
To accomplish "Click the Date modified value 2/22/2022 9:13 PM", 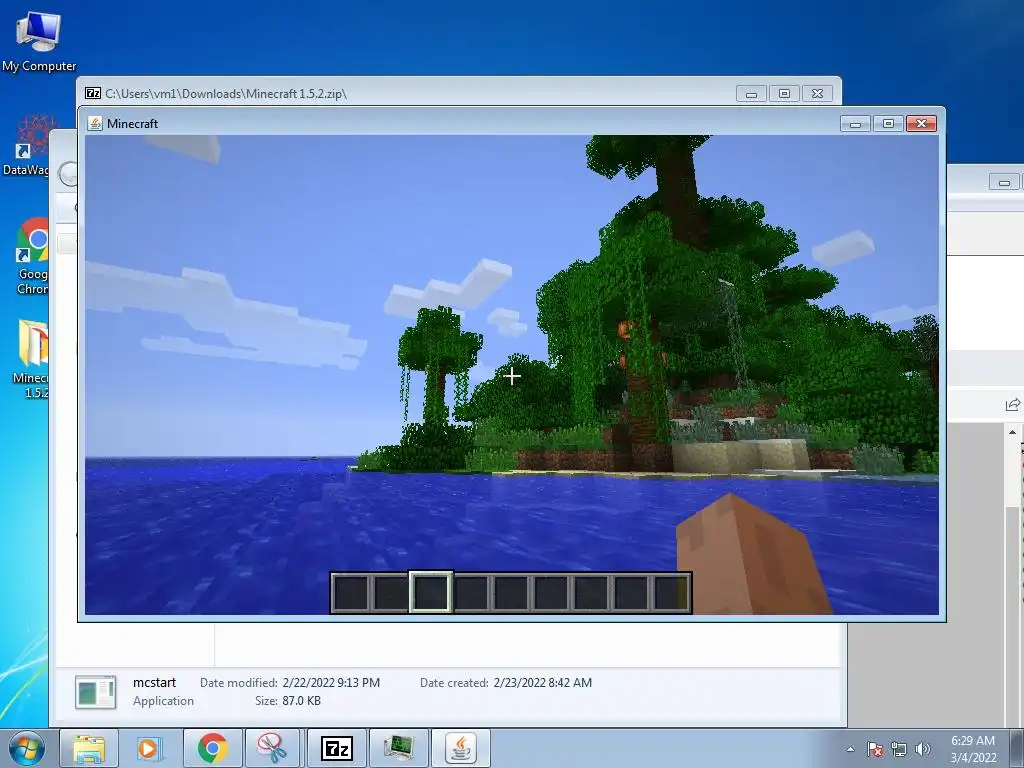I will (x=331, y=682).
